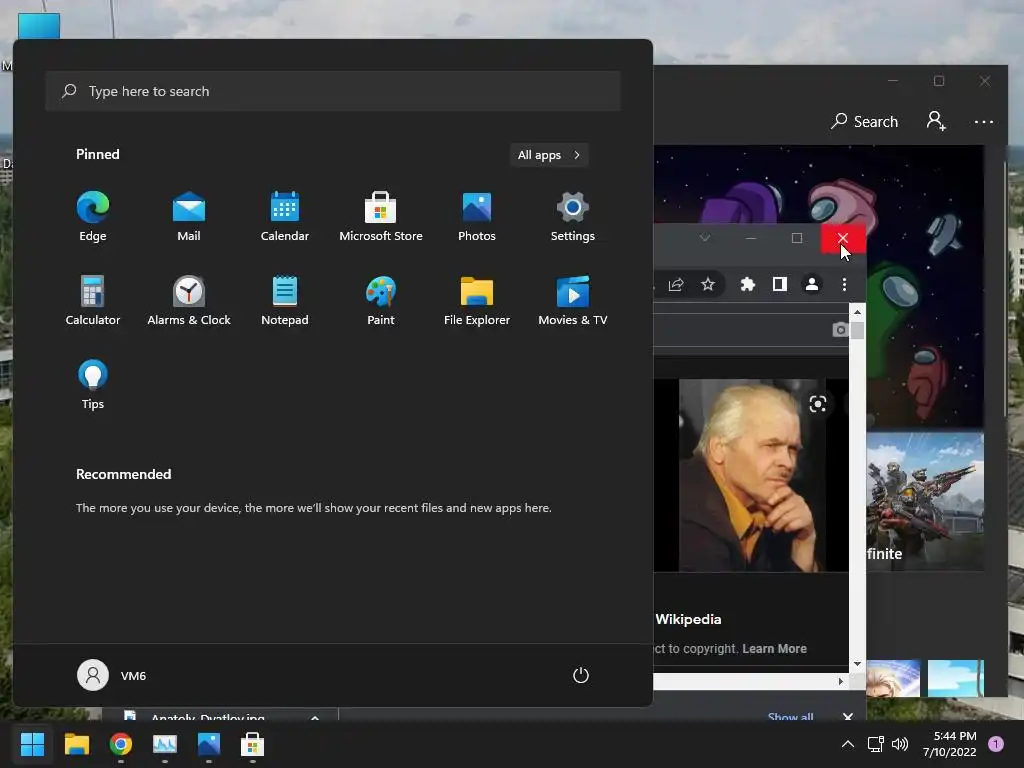Open Microsoft Store on the taskbar
1024x768 pixels.
coord(253,744)
